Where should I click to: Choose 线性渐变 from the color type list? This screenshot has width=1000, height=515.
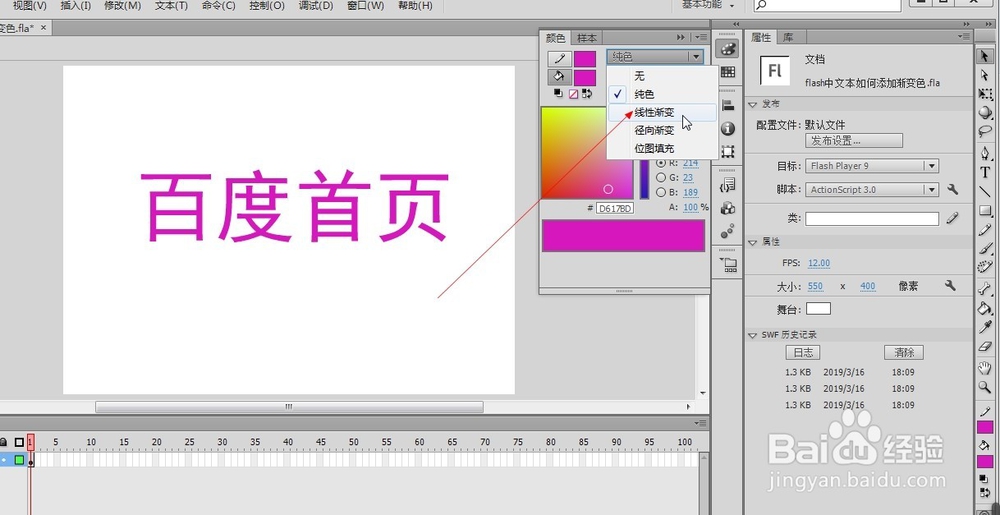(662, 112)
